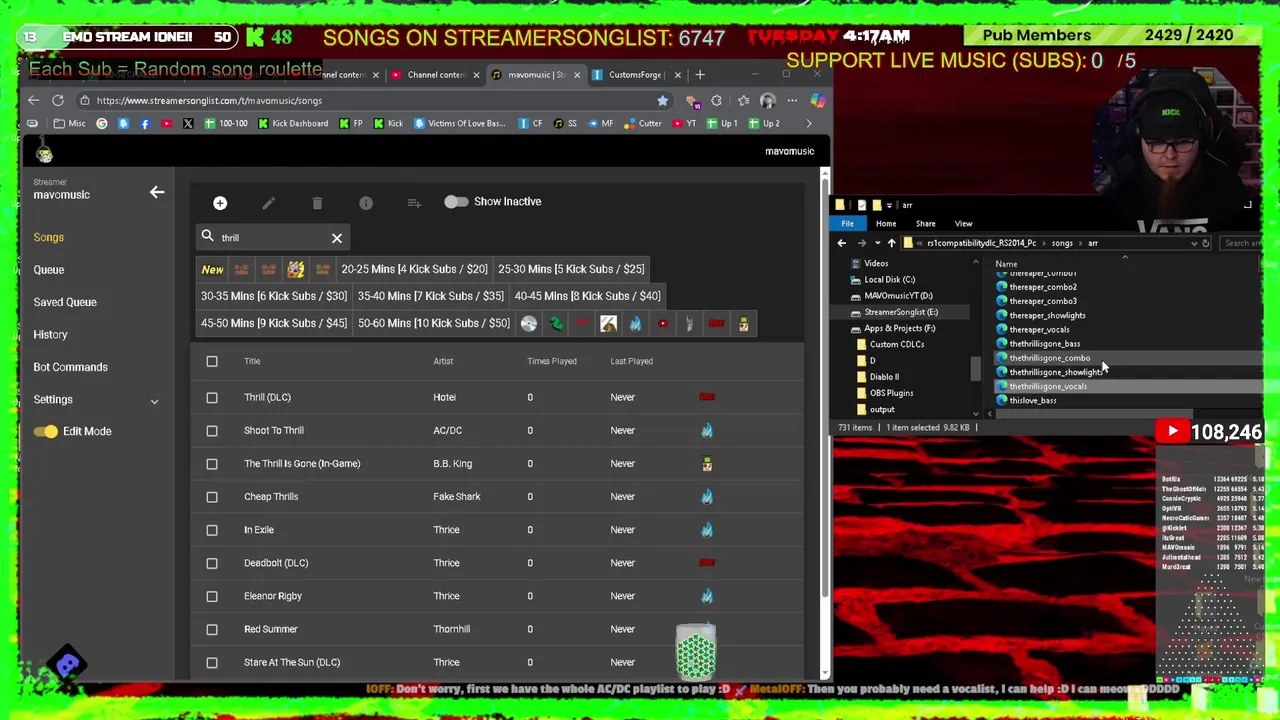Open the recent locations dropdown in File Explorer
This screenshot has width=1280, height=720.
[x=877, y=243]
